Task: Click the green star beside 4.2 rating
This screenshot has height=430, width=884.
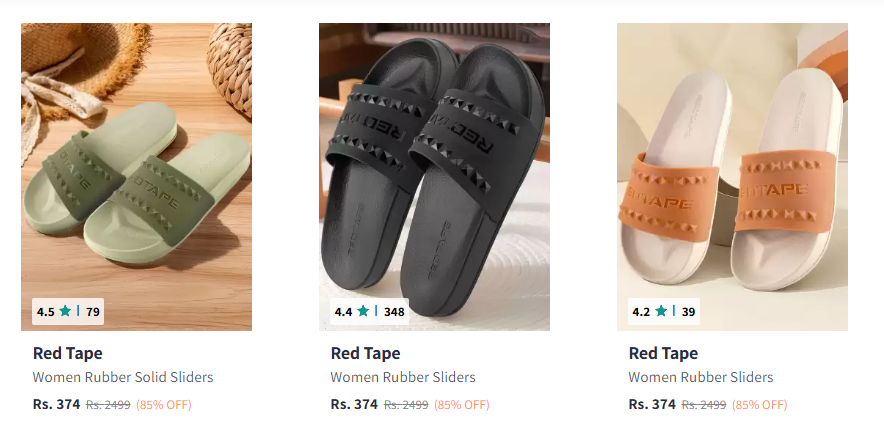Action: [x=661, y=311]
